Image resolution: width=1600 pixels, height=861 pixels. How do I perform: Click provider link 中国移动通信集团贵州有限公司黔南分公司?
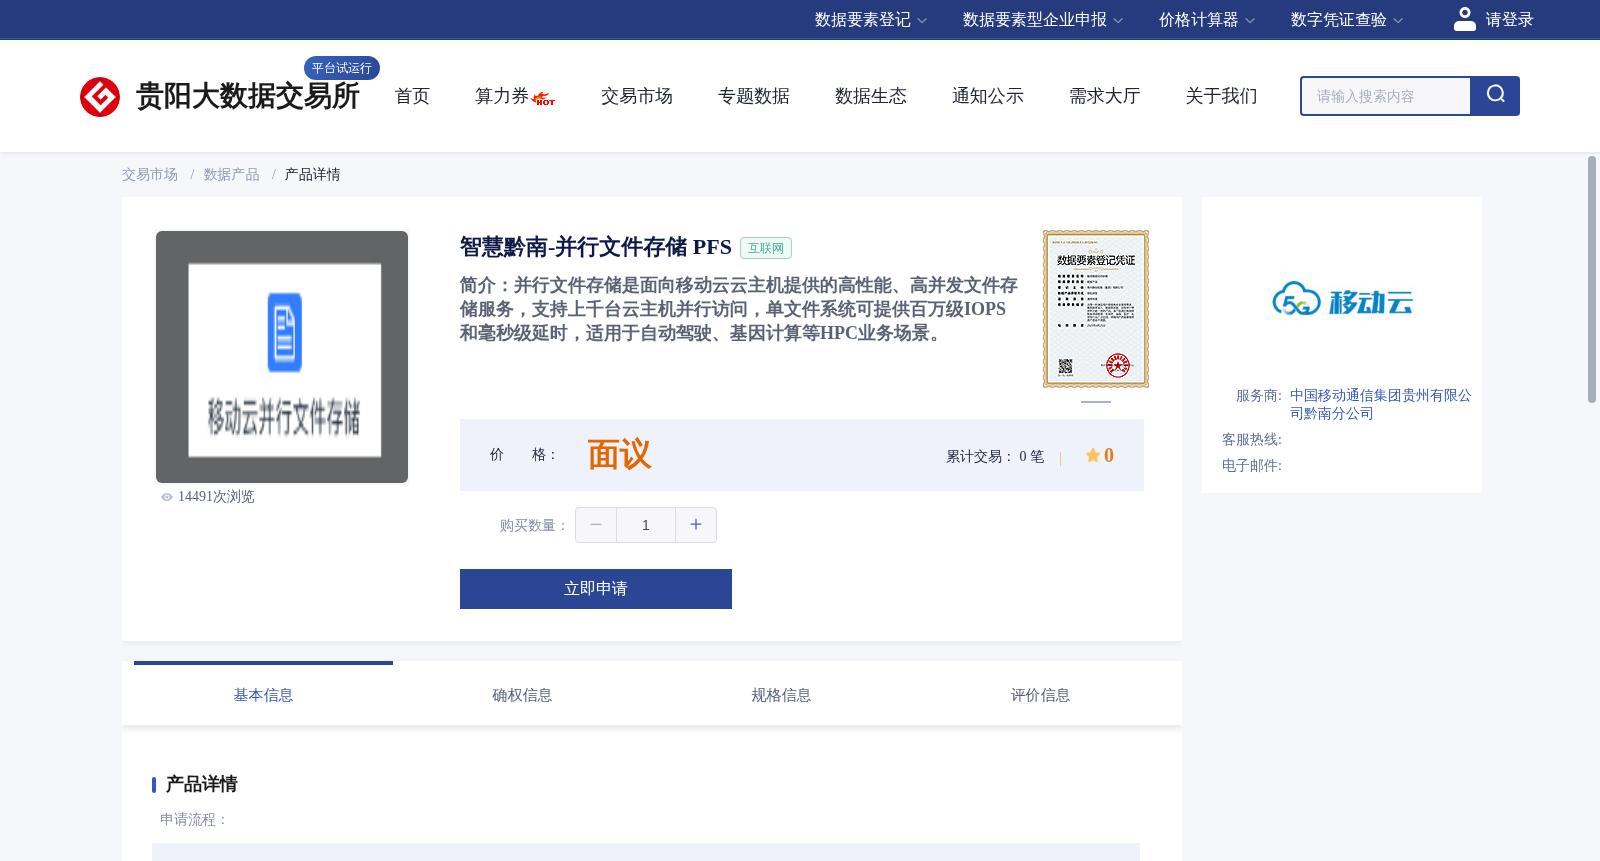tap(1380, 405)
